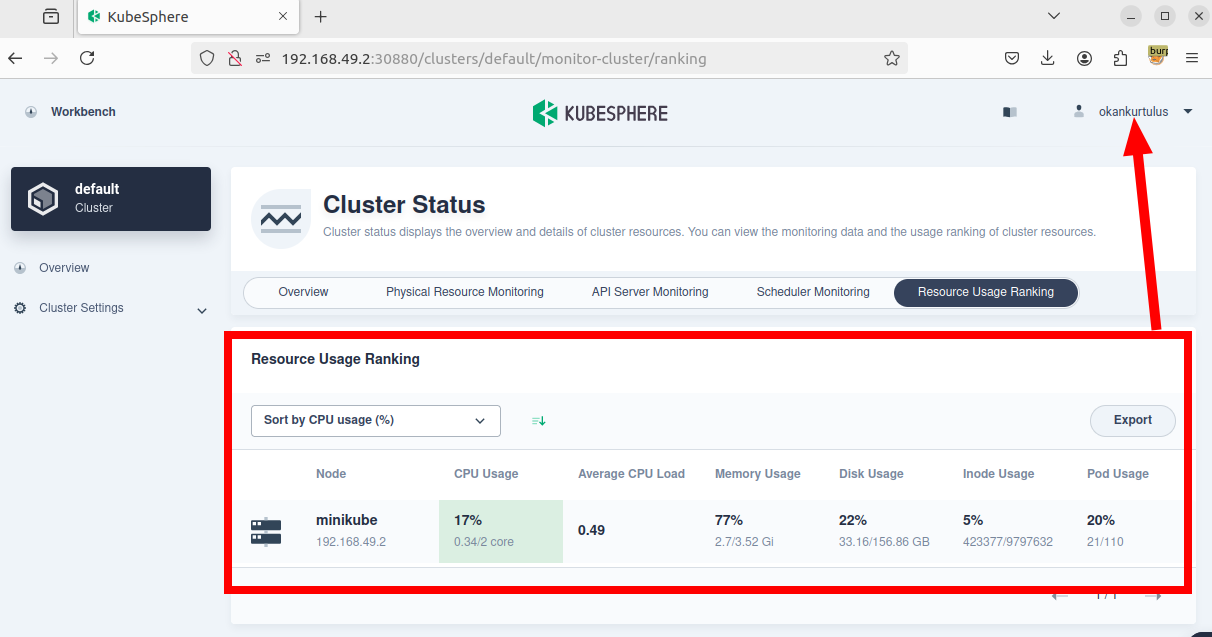This screenshot has height=637, width=1212.
Task: Click the Workbench icon in header
Action: pyautogui.click(x=31, y=112)
